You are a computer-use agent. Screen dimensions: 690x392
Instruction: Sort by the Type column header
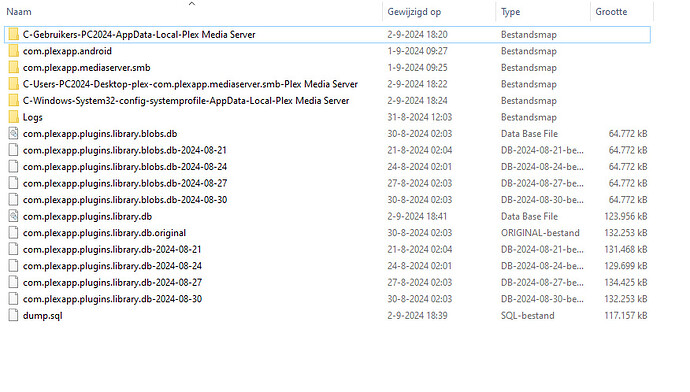[x=510, y=12]
